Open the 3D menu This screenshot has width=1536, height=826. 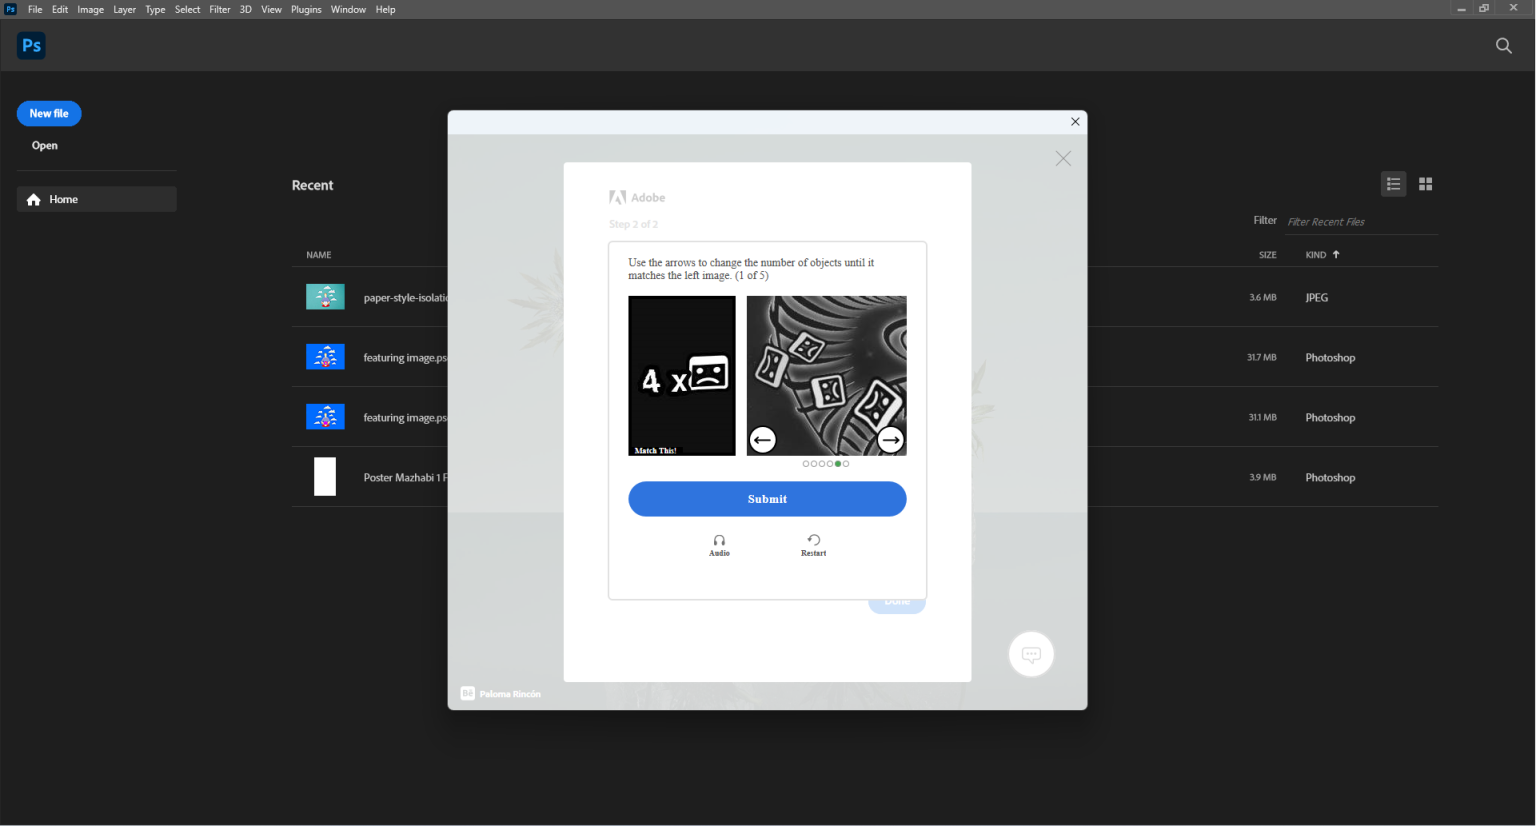245,9
